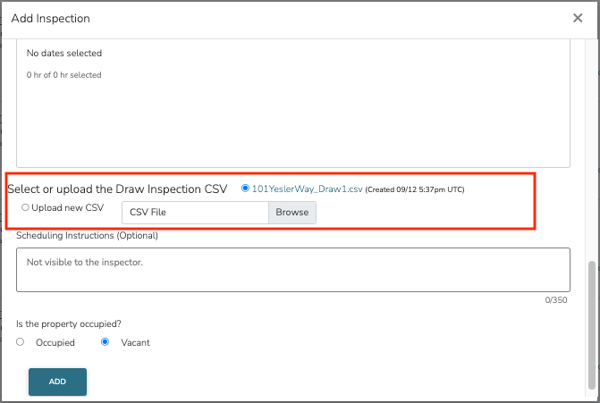
Task: Focus the Scheduling Instructions text area
Action: 292,269
